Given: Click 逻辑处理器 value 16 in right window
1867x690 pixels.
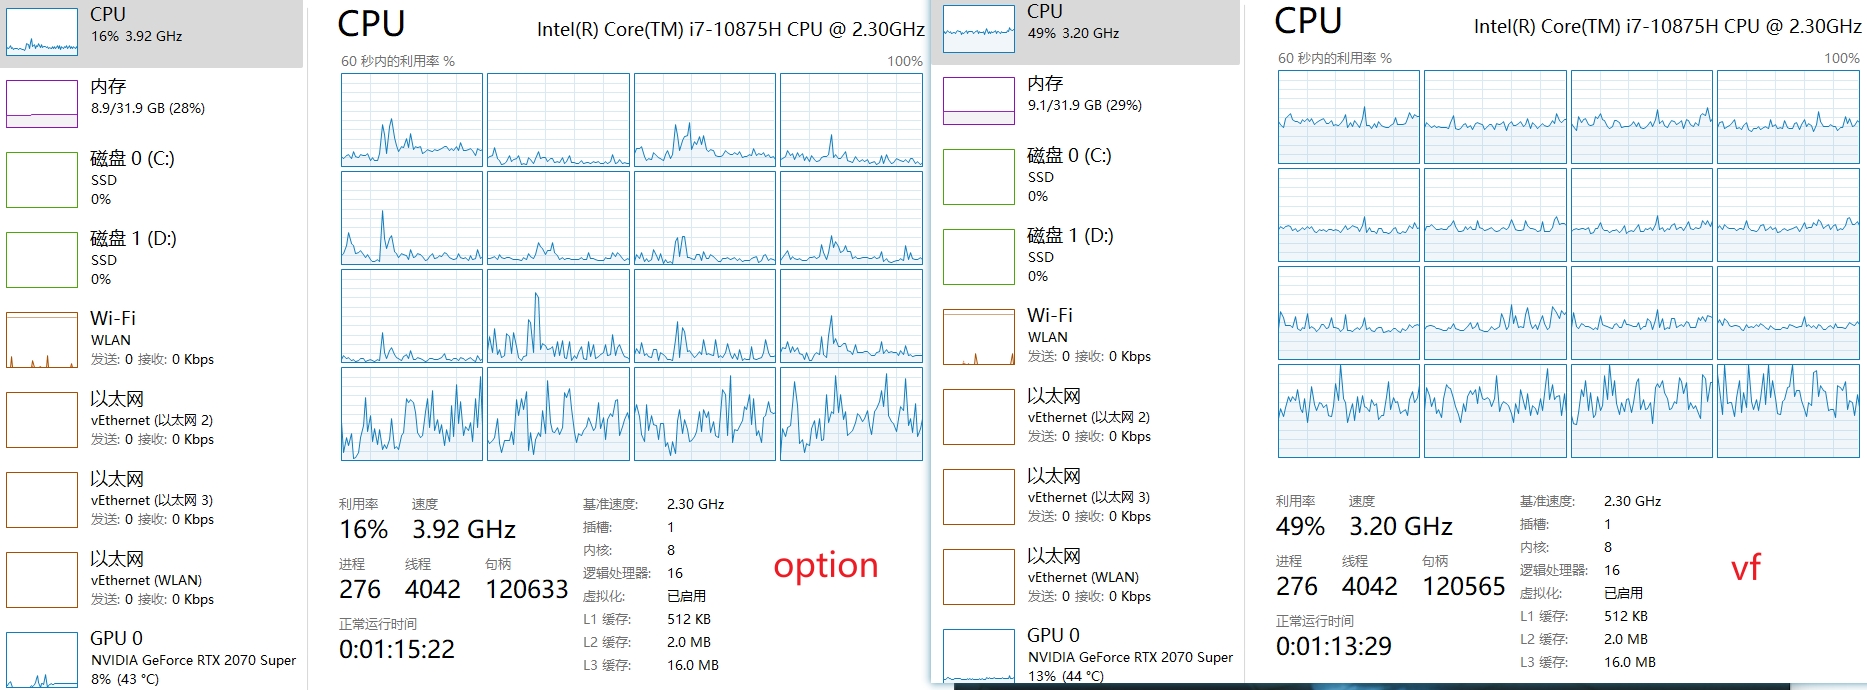Looking at the screenshot, I should click(x=1612, y=570).
